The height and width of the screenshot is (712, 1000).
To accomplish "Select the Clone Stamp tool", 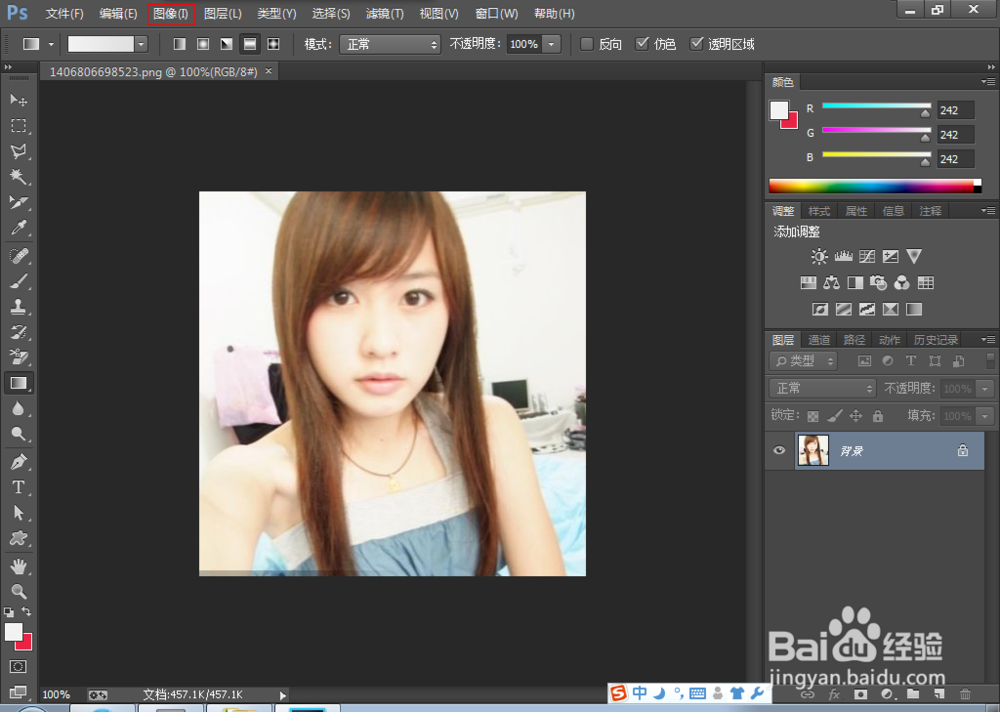I will (x=18, y=307).
